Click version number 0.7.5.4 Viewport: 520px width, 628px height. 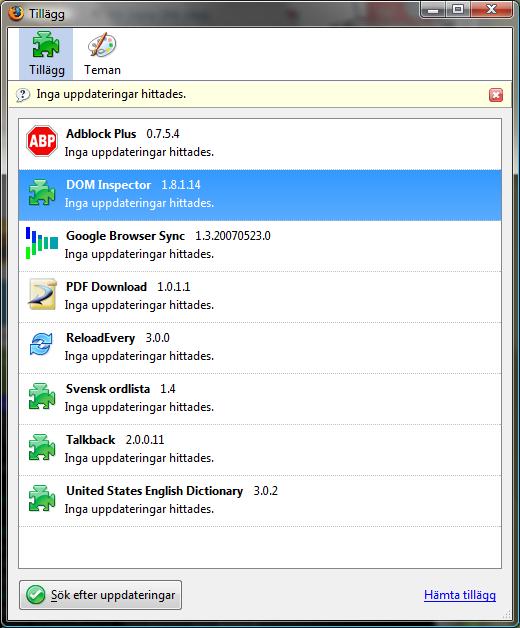(163, 134)
